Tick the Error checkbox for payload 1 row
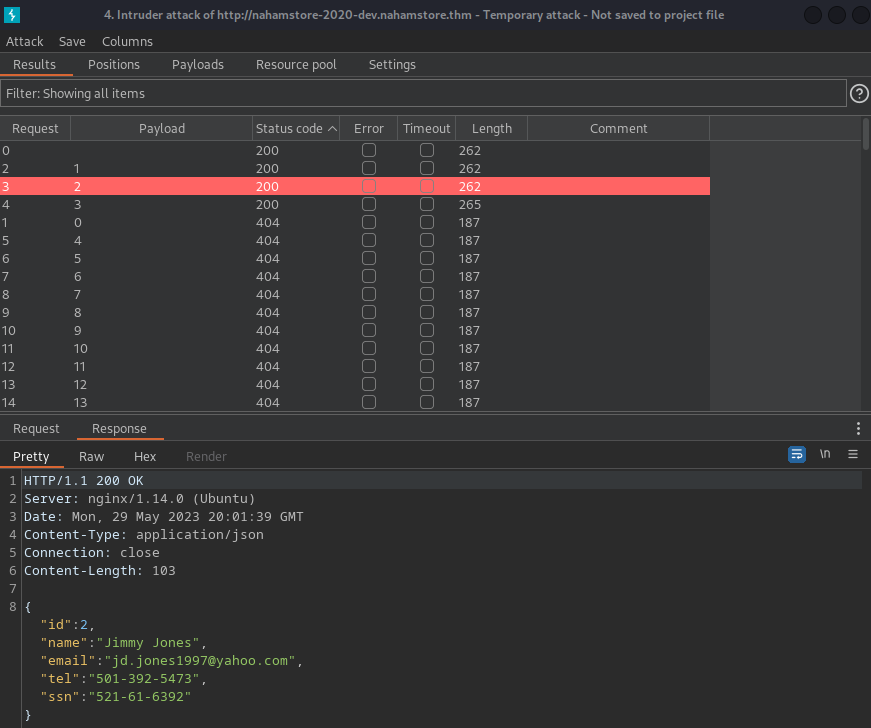The image size is (871, 728). tap(369, 169)
